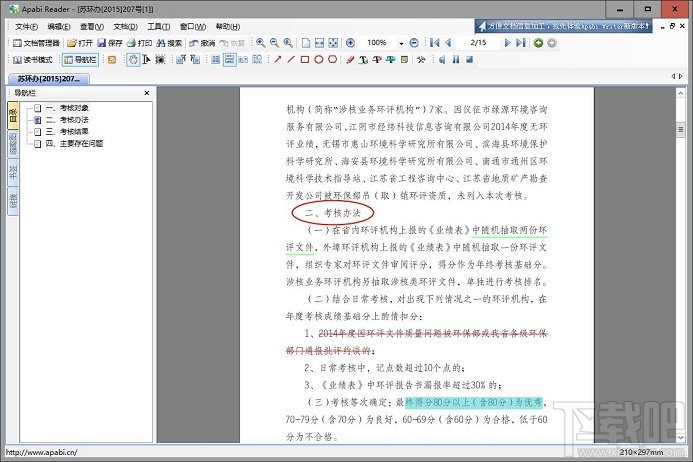Choose fit page view icon

333,42
